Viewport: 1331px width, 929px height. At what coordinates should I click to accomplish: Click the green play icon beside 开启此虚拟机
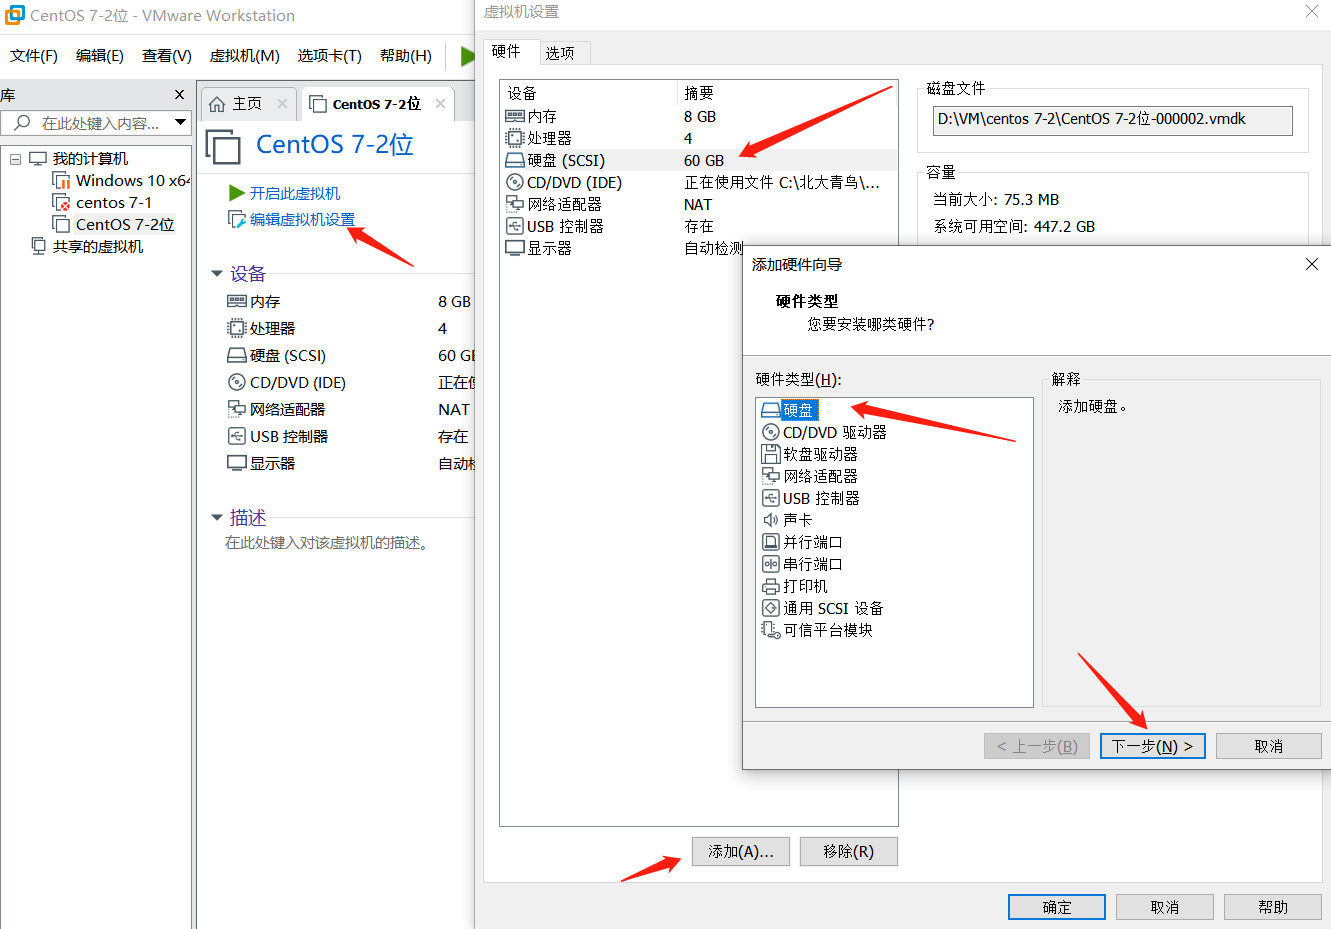pos(237,193)
